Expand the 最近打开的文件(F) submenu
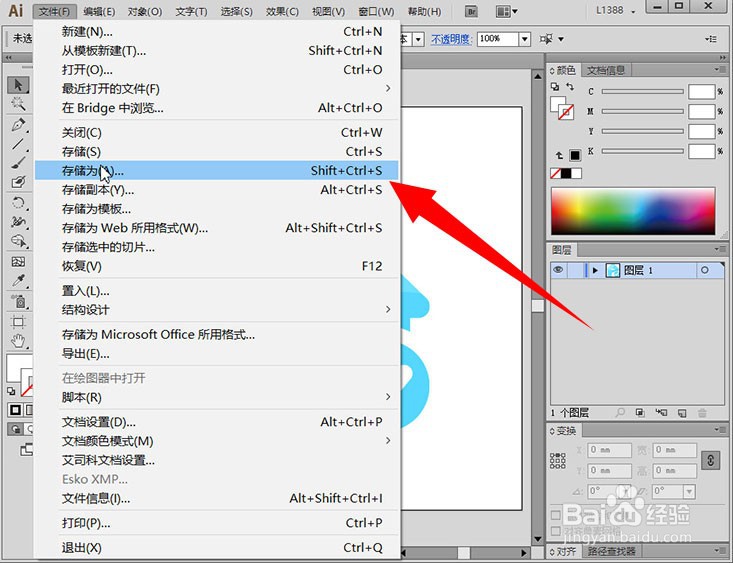The image size is (733, 563). tap(217, 88)
